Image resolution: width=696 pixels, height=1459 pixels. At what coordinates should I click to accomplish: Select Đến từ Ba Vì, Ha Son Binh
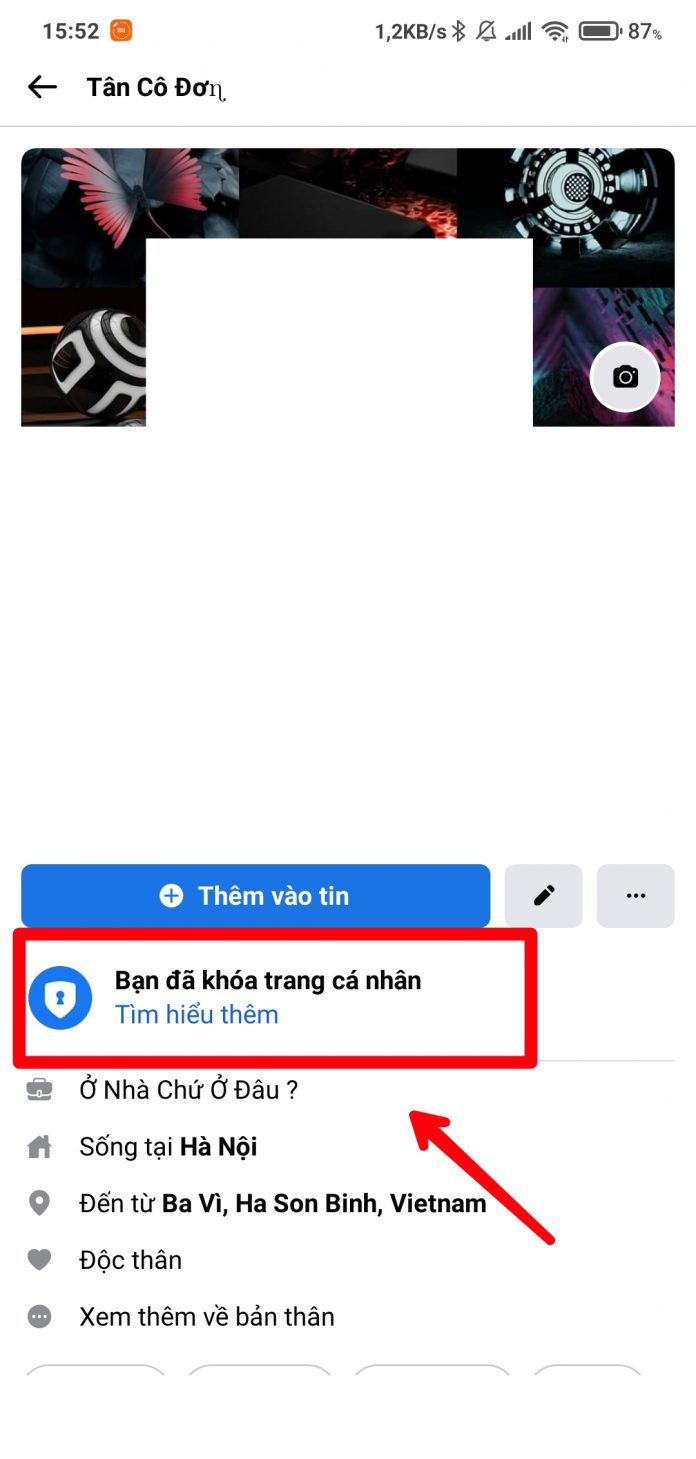(283, 1203)
